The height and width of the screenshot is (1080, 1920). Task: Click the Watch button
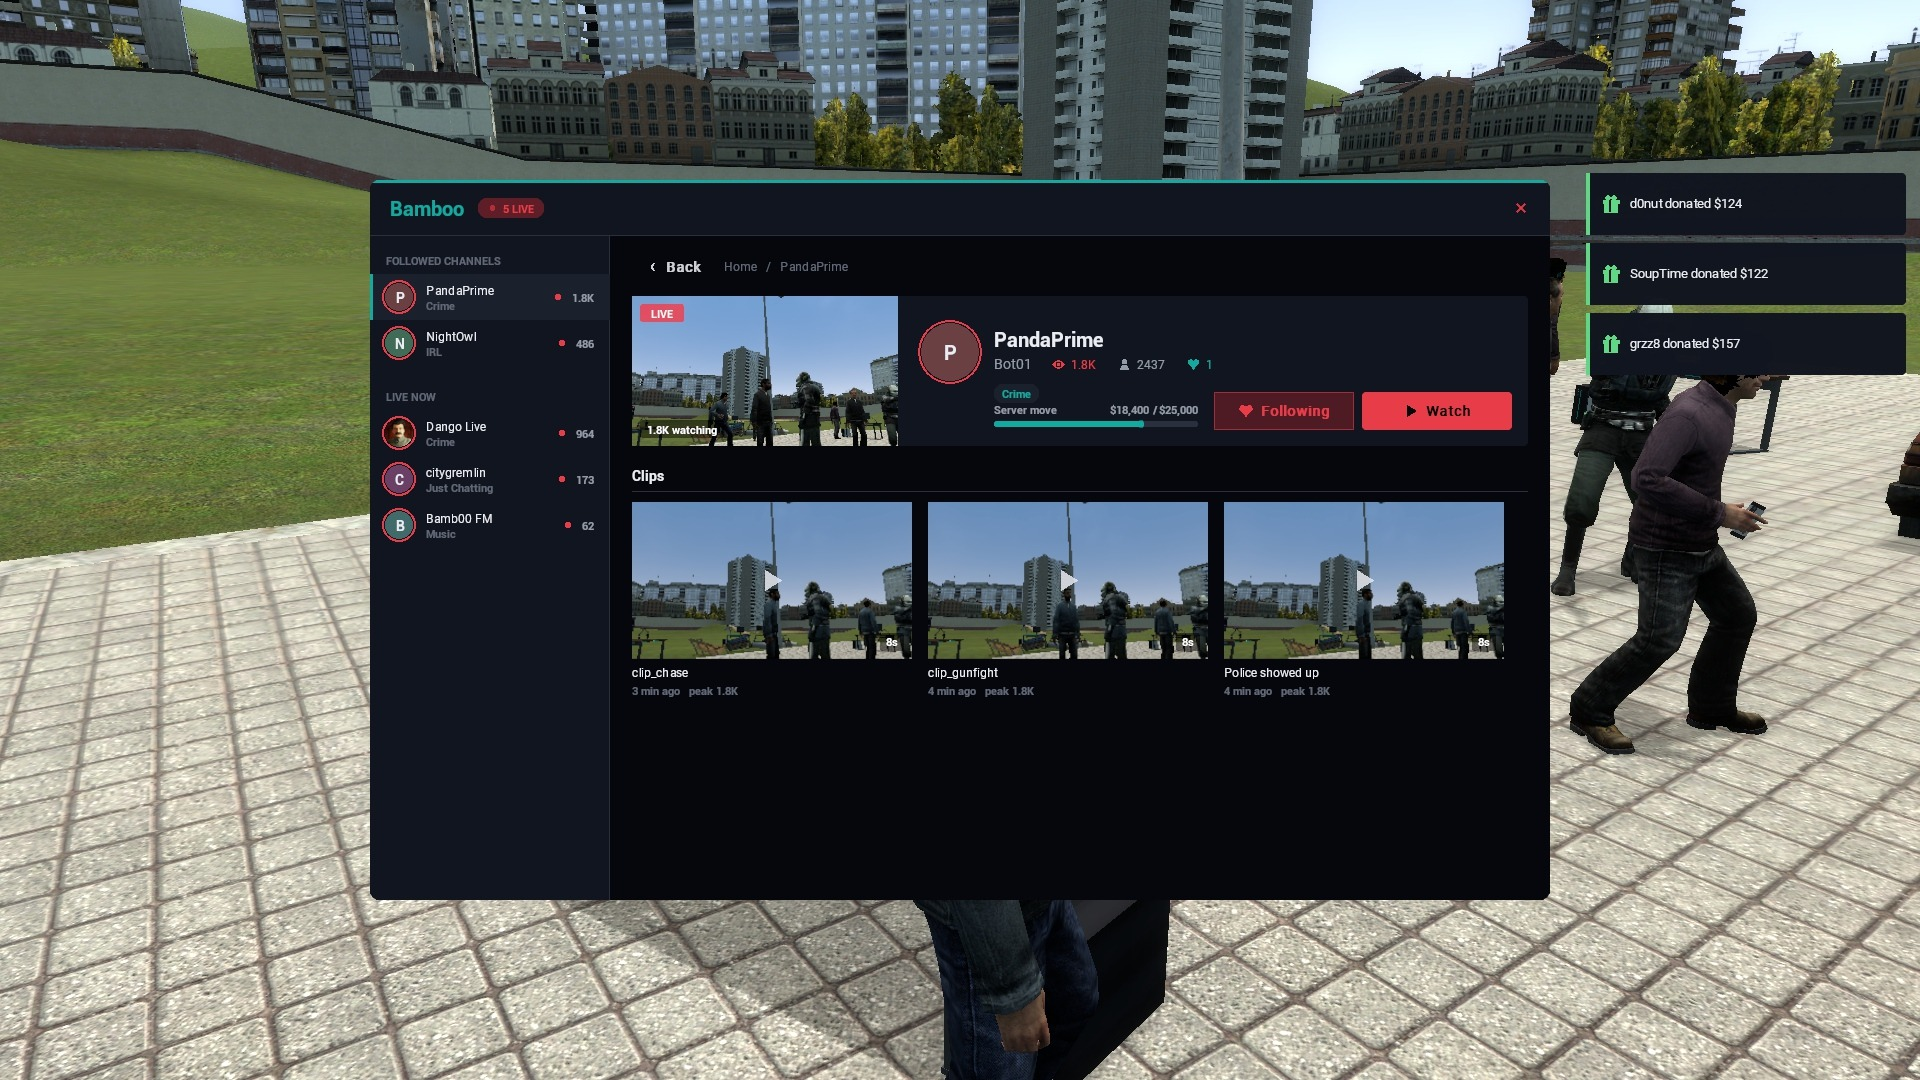click(1437, 411)
